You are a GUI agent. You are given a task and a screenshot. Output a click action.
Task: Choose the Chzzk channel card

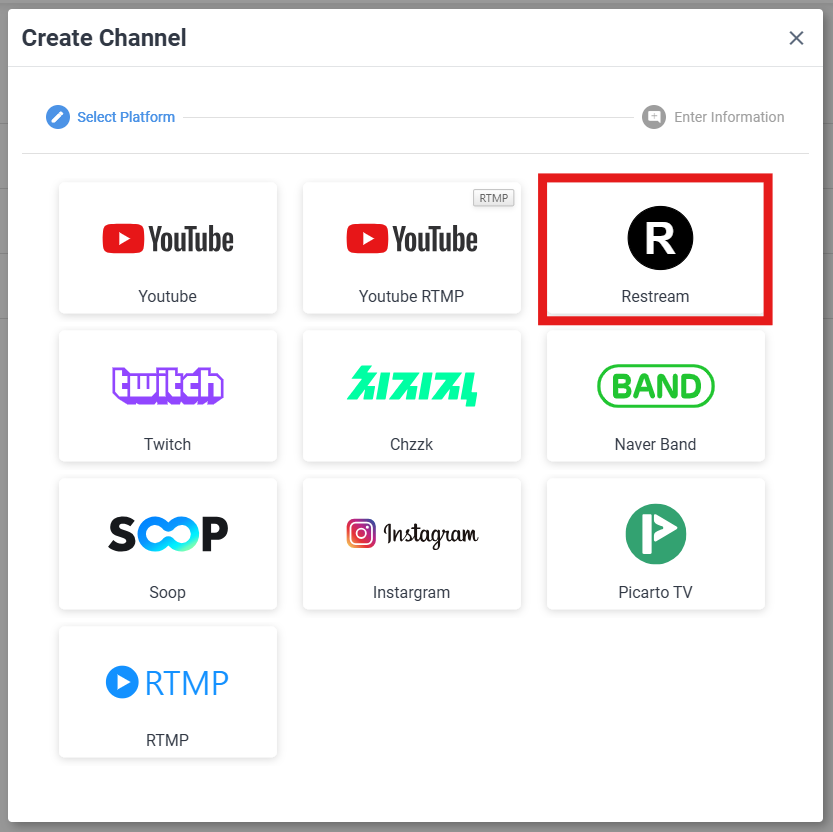coord(411,396)
